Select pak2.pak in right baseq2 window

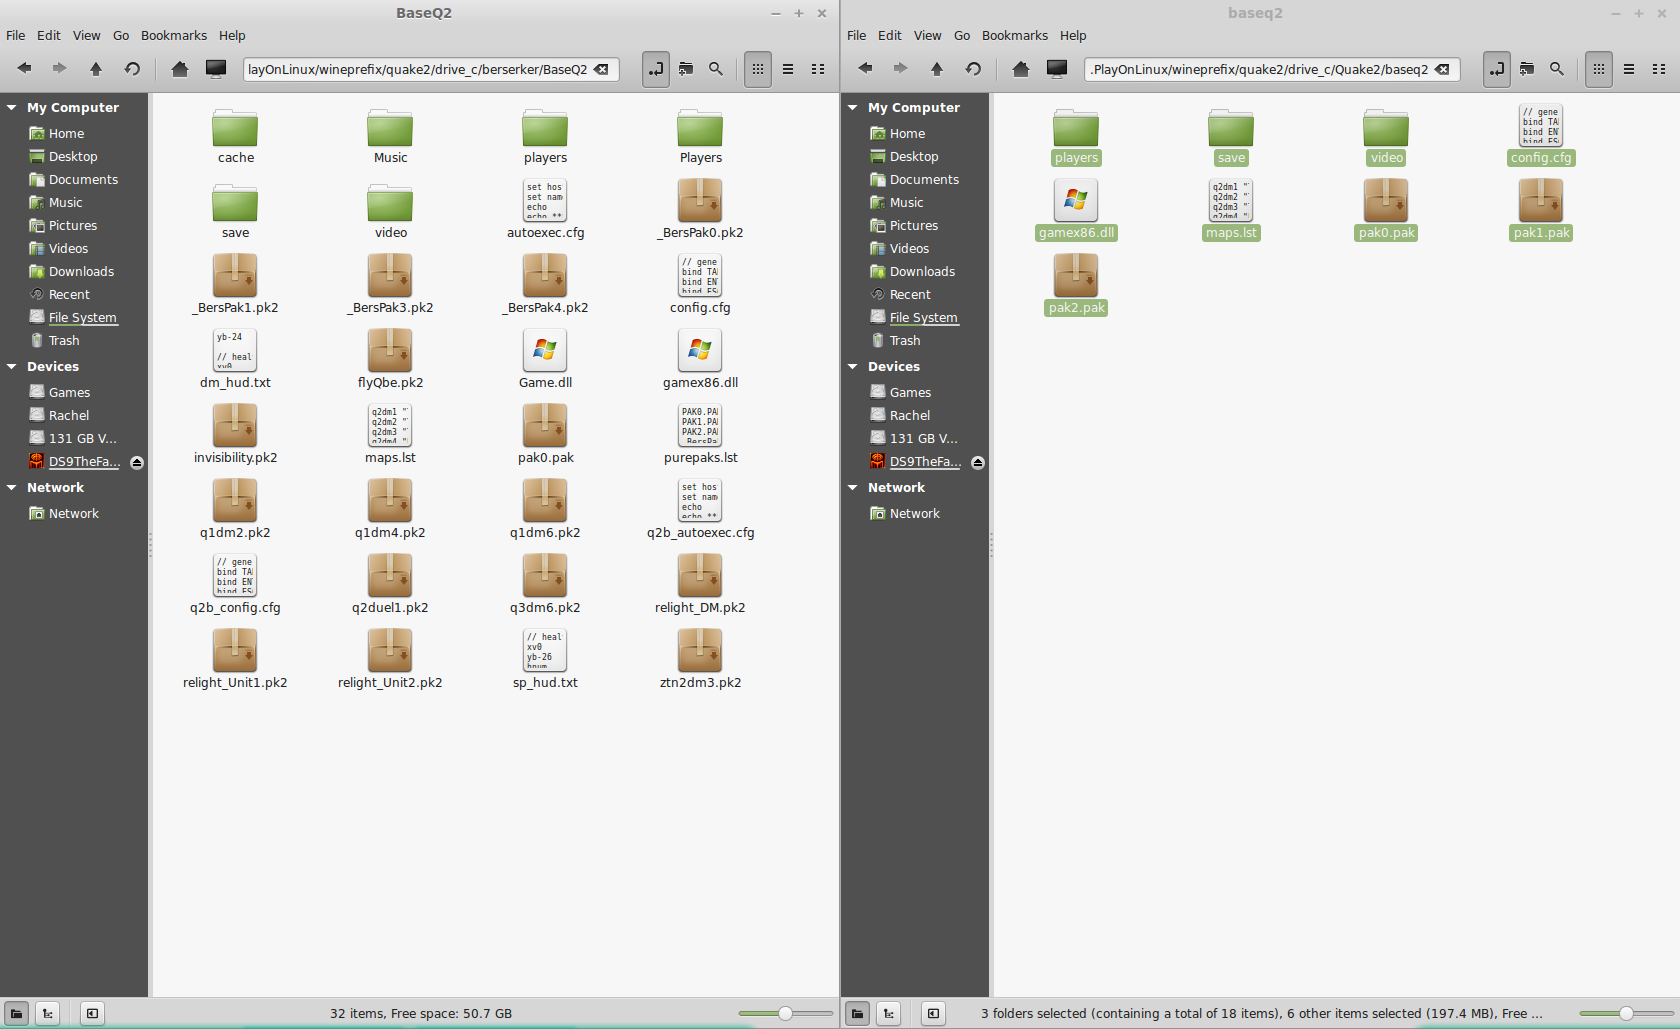(x=1076, y=285)
